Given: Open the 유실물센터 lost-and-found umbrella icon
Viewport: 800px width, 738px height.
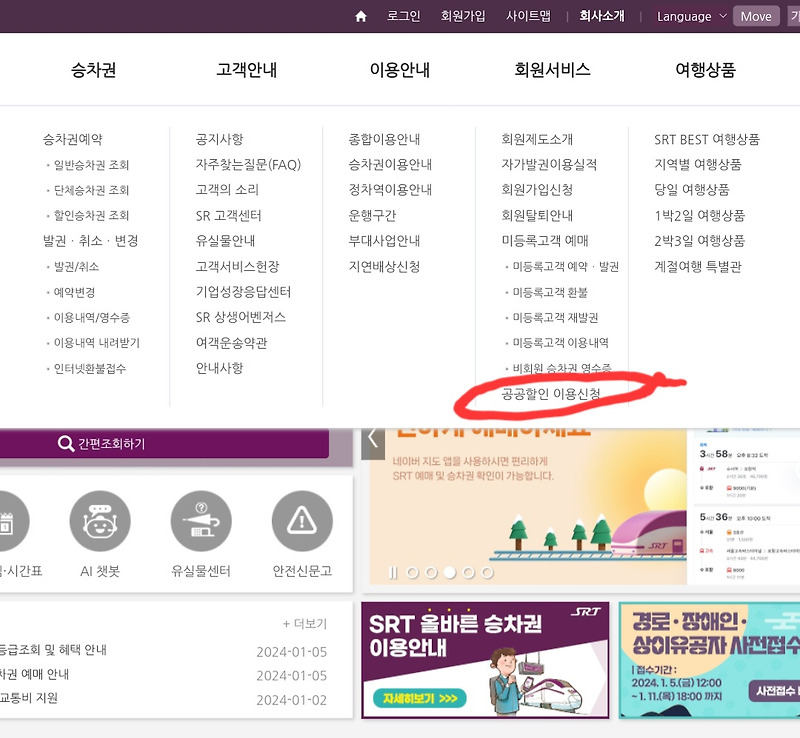Looking at the screenshot, I should coord(200,520).
